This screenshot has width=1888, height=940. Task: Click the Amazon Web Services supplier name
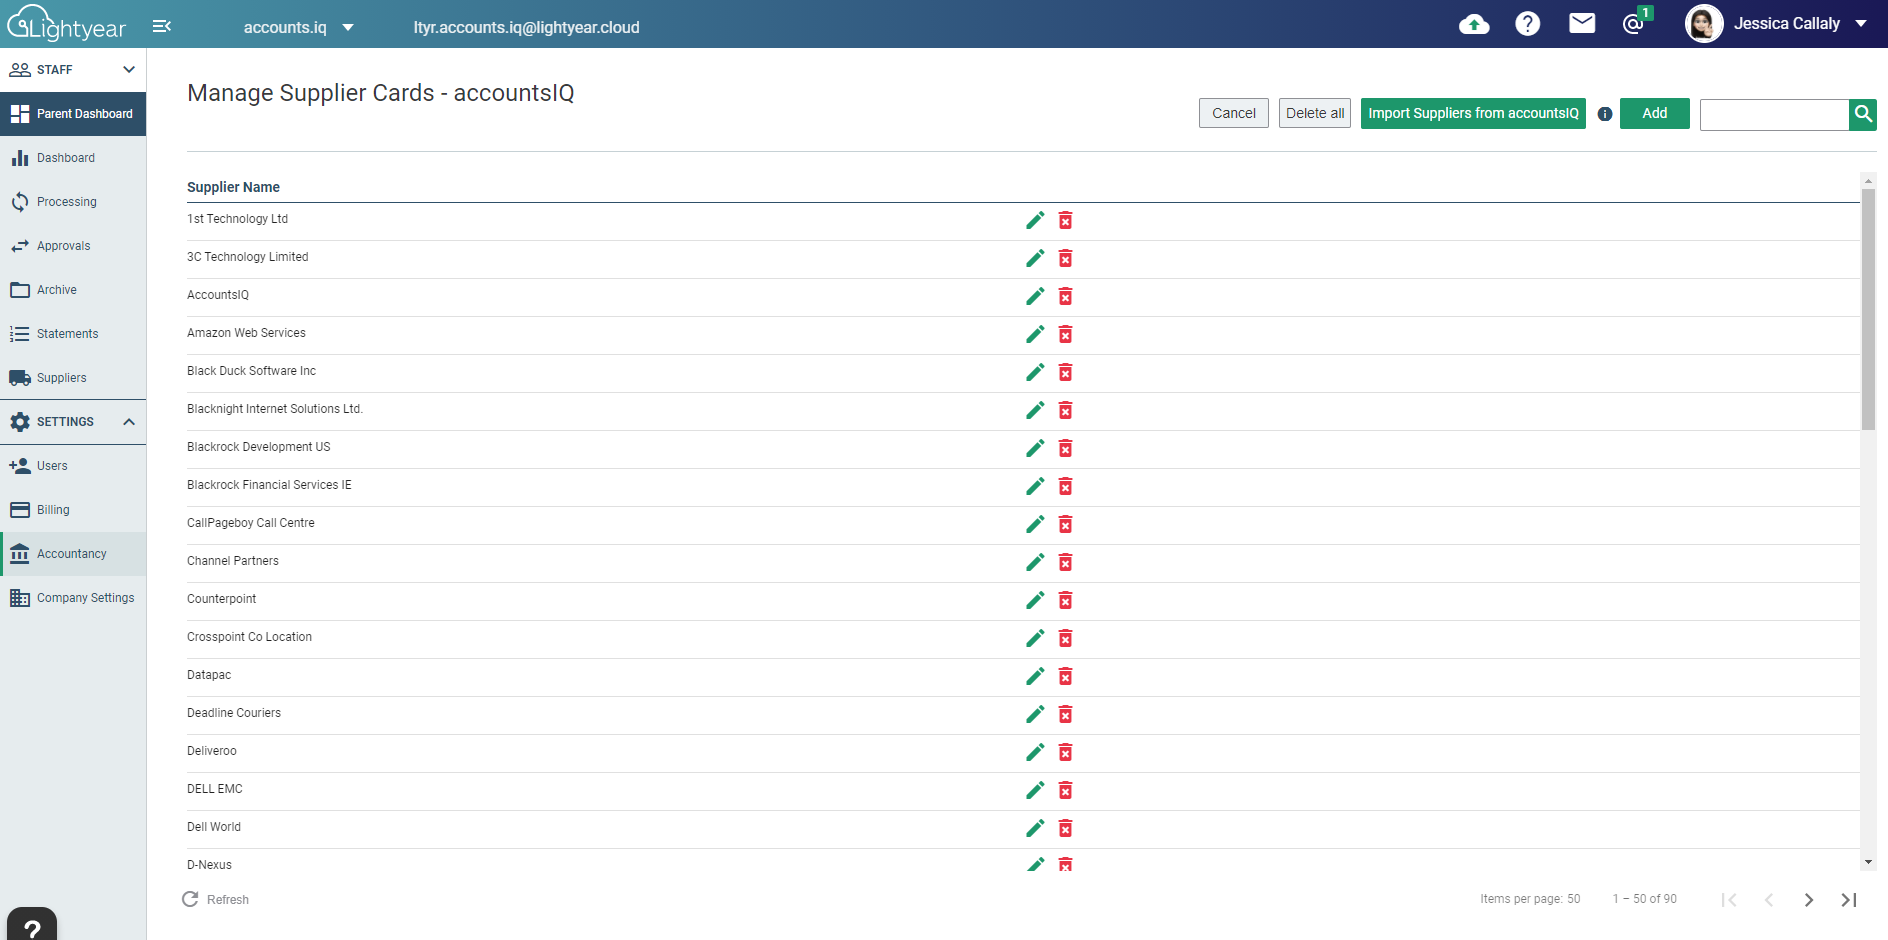coord(246,333)
